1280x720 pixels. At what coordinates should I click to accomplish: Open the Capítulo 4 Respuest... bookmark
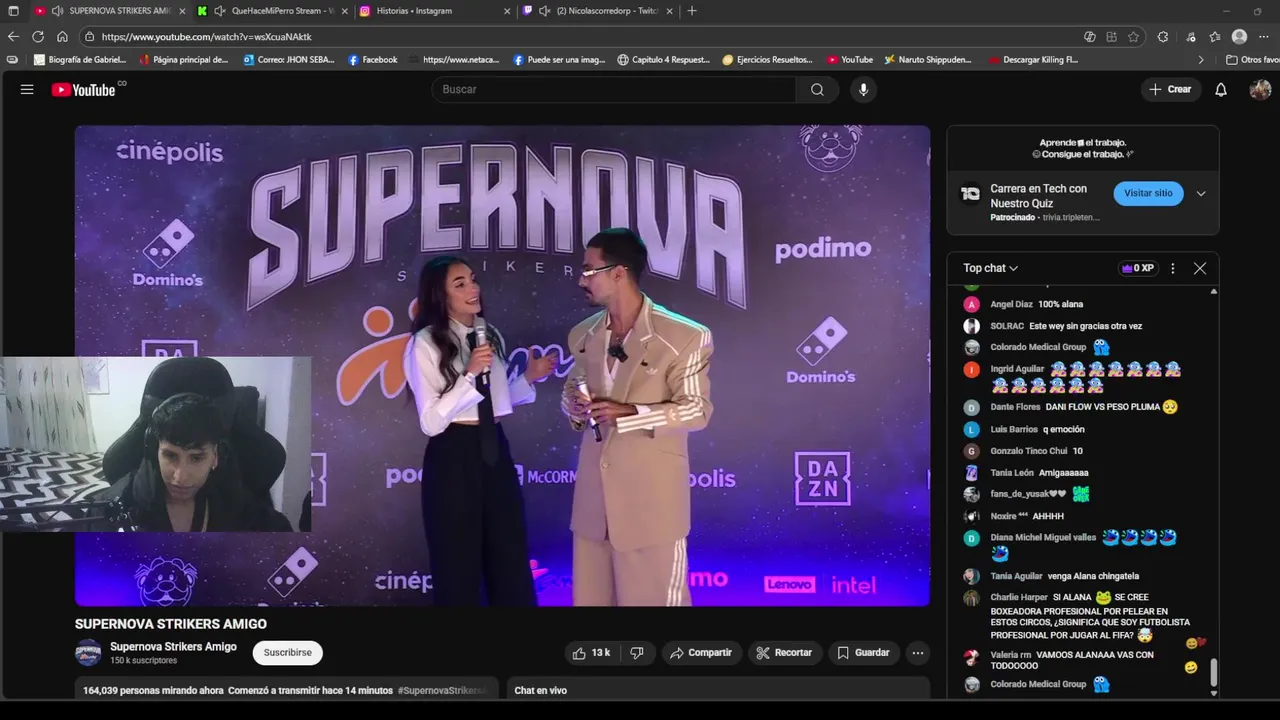coord(663,60)
